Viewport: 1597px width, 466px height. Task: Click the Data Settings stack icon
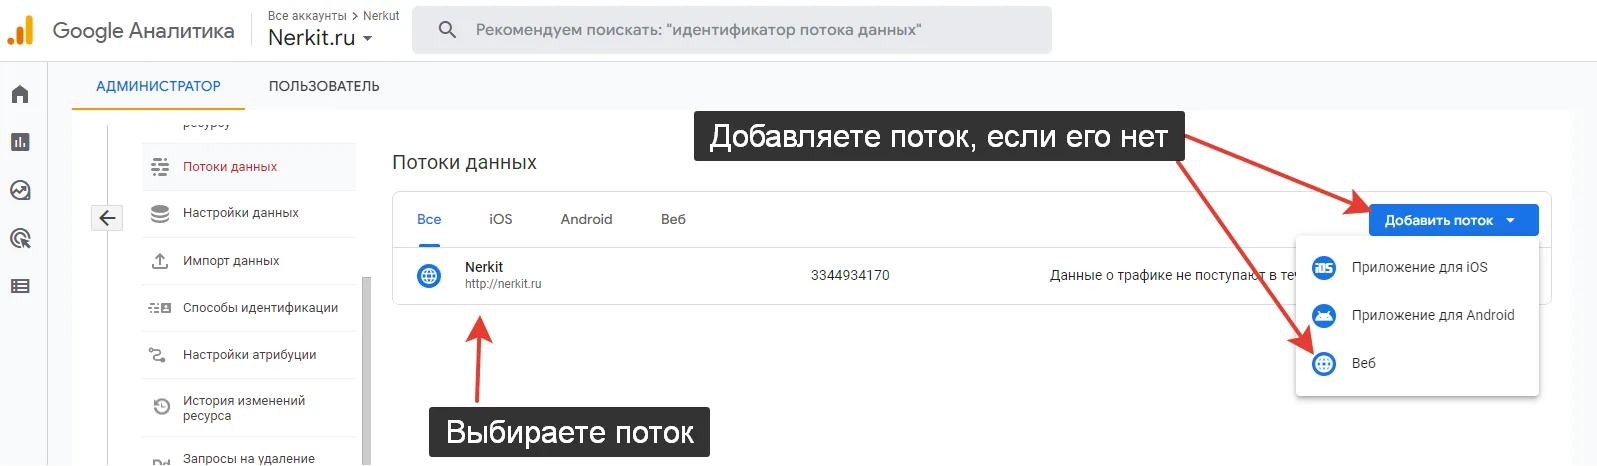160,213
